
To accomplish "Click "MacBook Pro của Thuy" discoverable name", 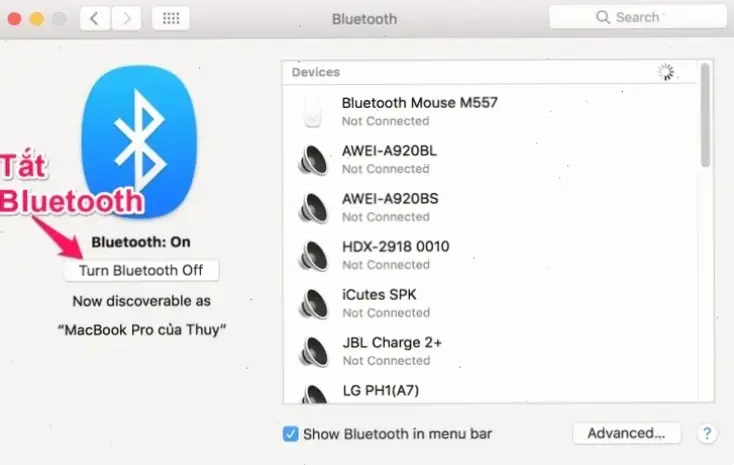I will point(142,330).
